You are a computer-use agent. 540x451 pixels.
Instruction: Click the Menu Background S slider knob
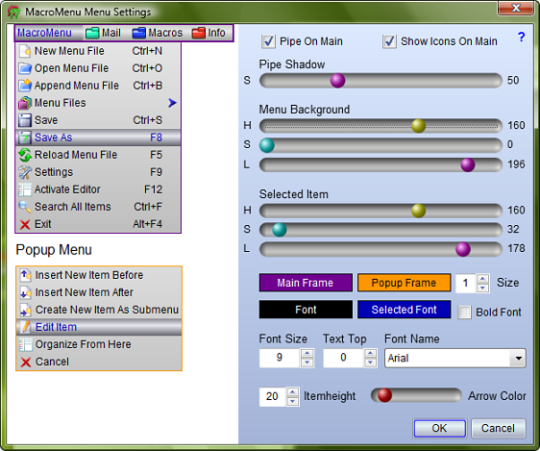coord(267,145)
